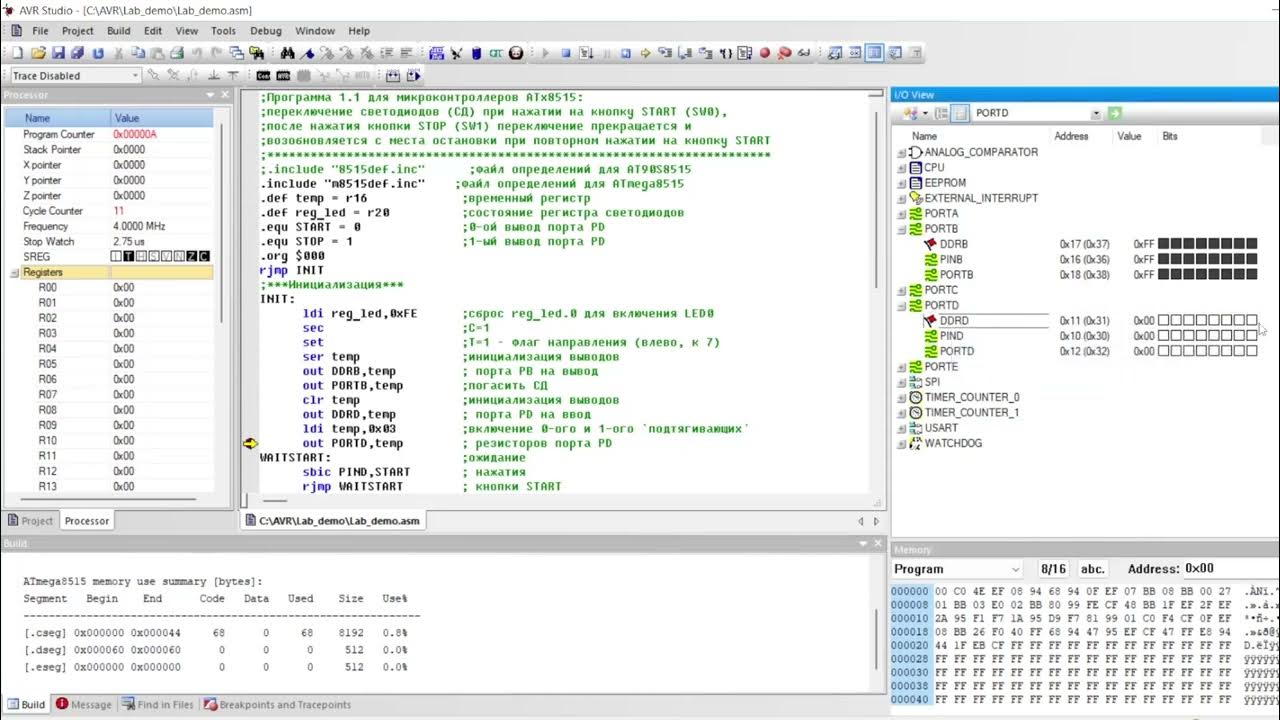The image size is (1280, 720).
Task: Open the PORTD combo box in I/O View
Action: pyautogui.click(x=1096, y=113)
